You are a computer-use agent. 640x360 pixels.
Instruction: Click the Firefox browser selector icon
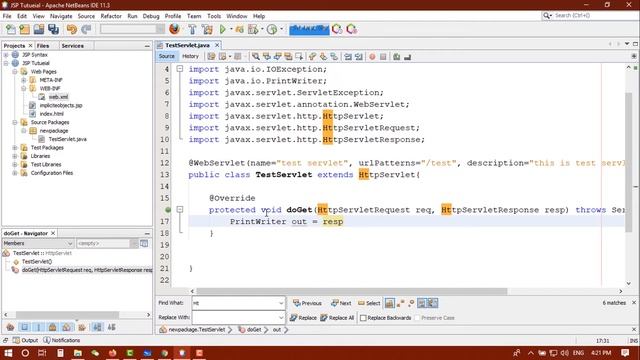click(x=174, y=29)
